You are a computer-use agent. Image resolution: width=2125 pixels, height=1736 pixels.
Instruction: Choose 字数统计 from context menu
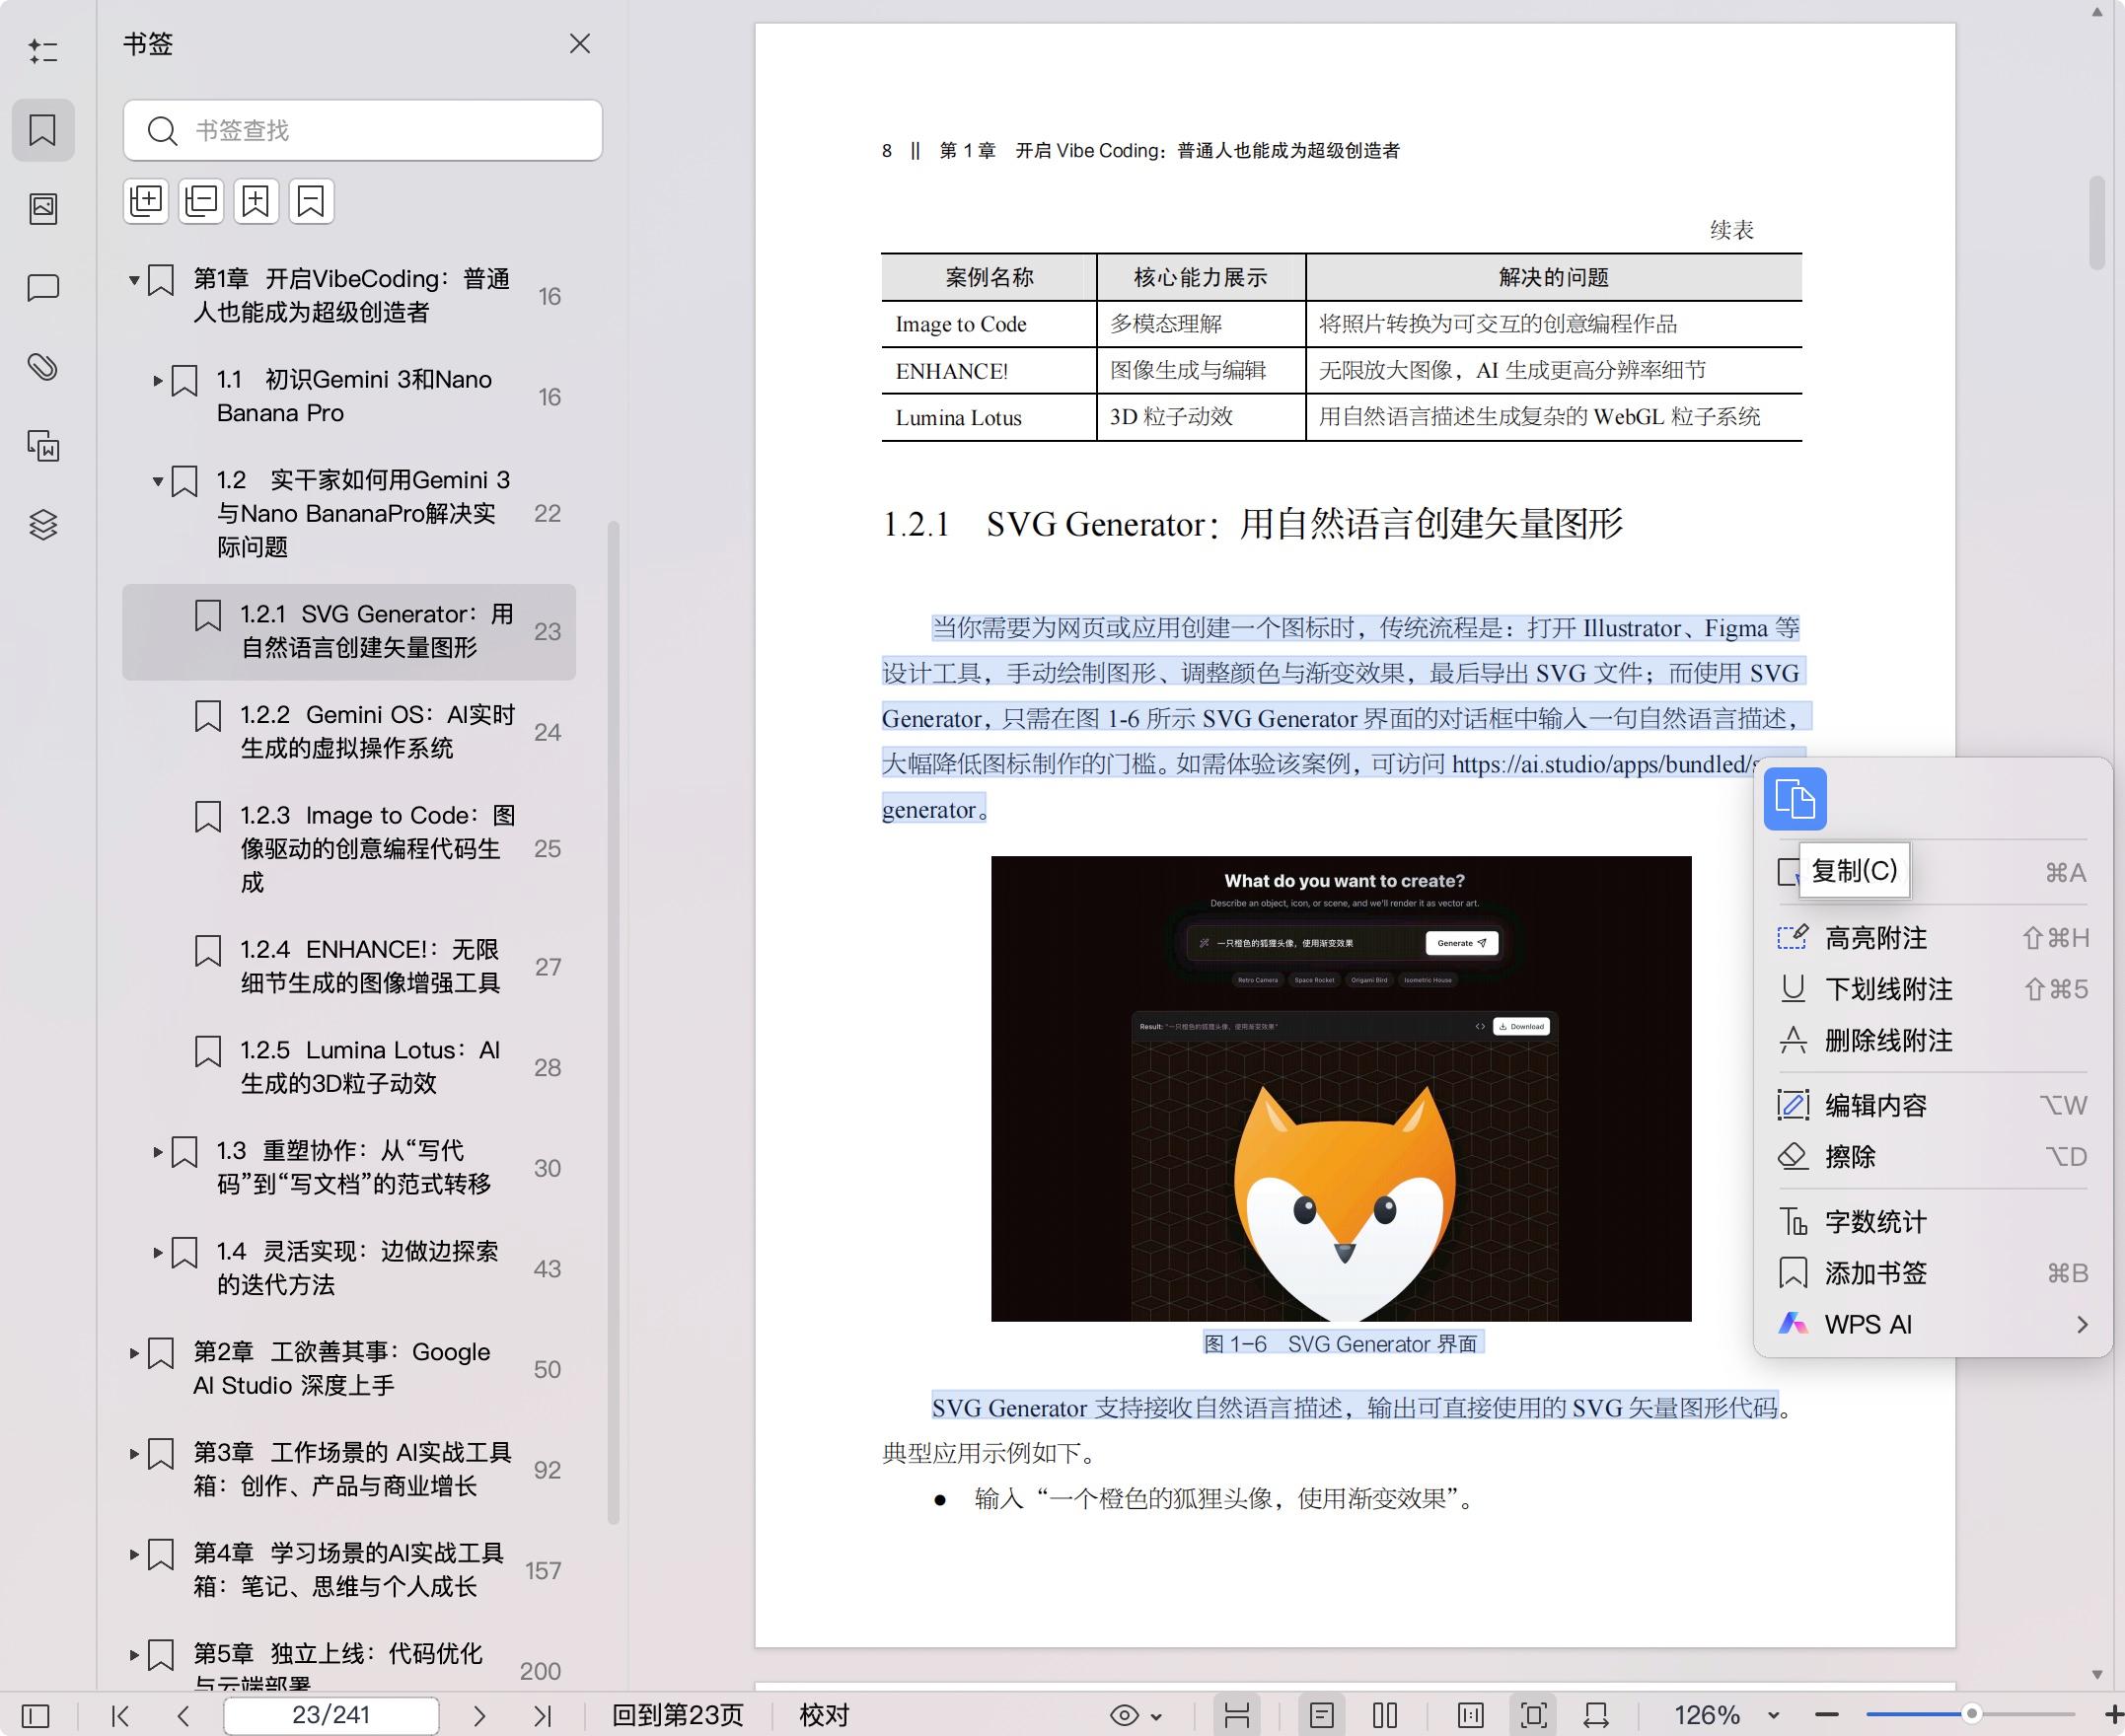click(x=1933, y=1222)
